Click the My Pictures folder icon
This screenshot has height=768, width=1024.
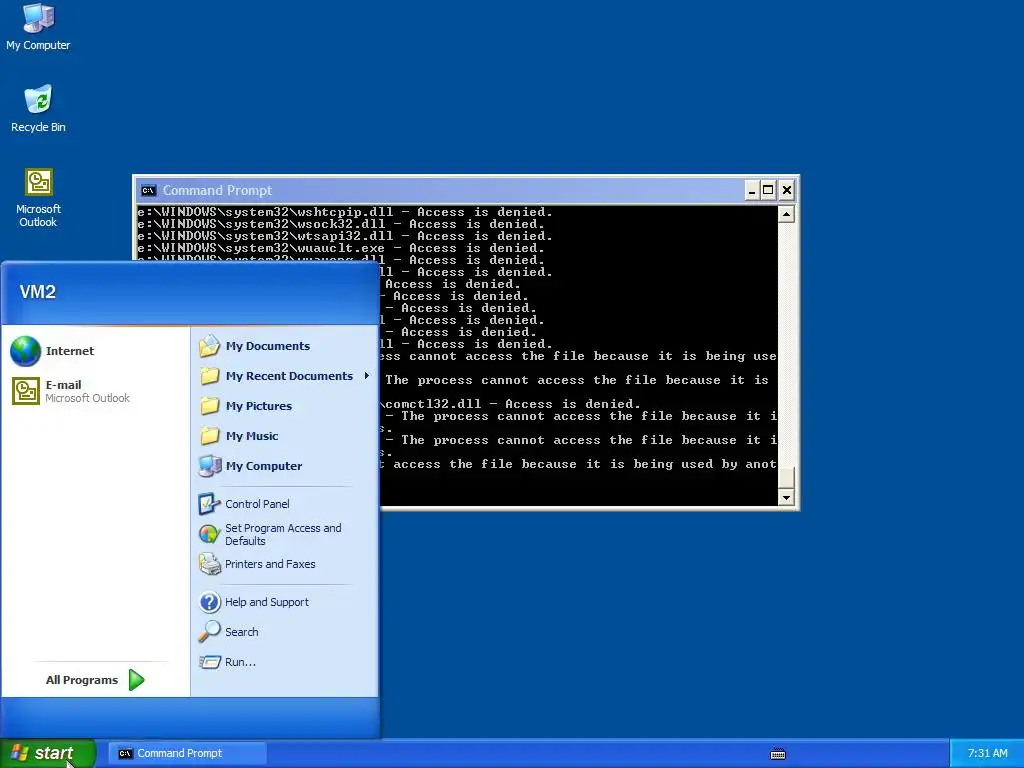210,406
